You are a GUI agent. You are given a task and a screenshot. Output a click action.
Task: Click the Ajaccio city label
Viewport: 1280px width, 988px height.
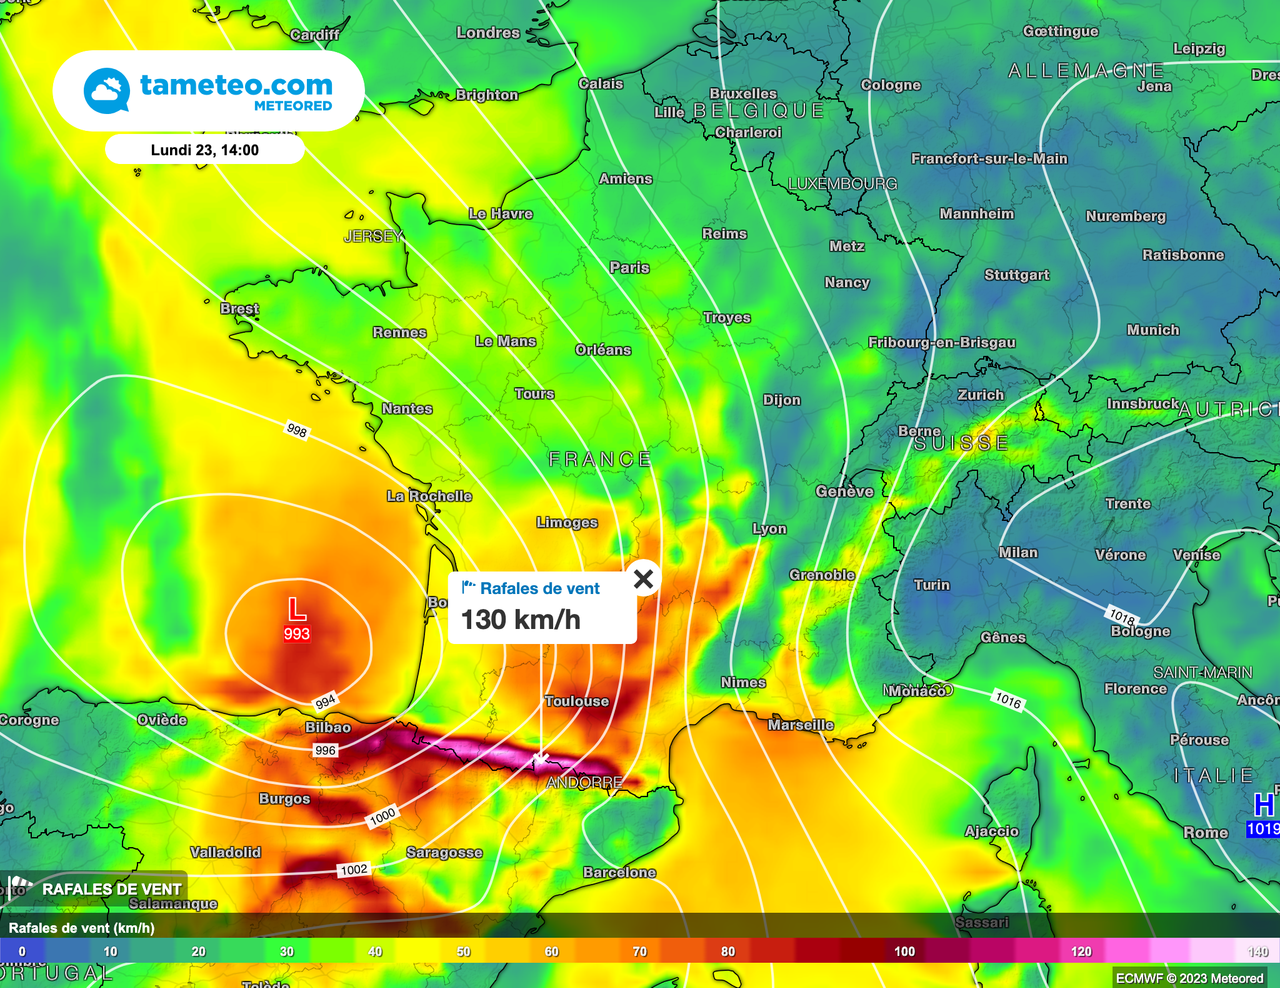[992, 832]
